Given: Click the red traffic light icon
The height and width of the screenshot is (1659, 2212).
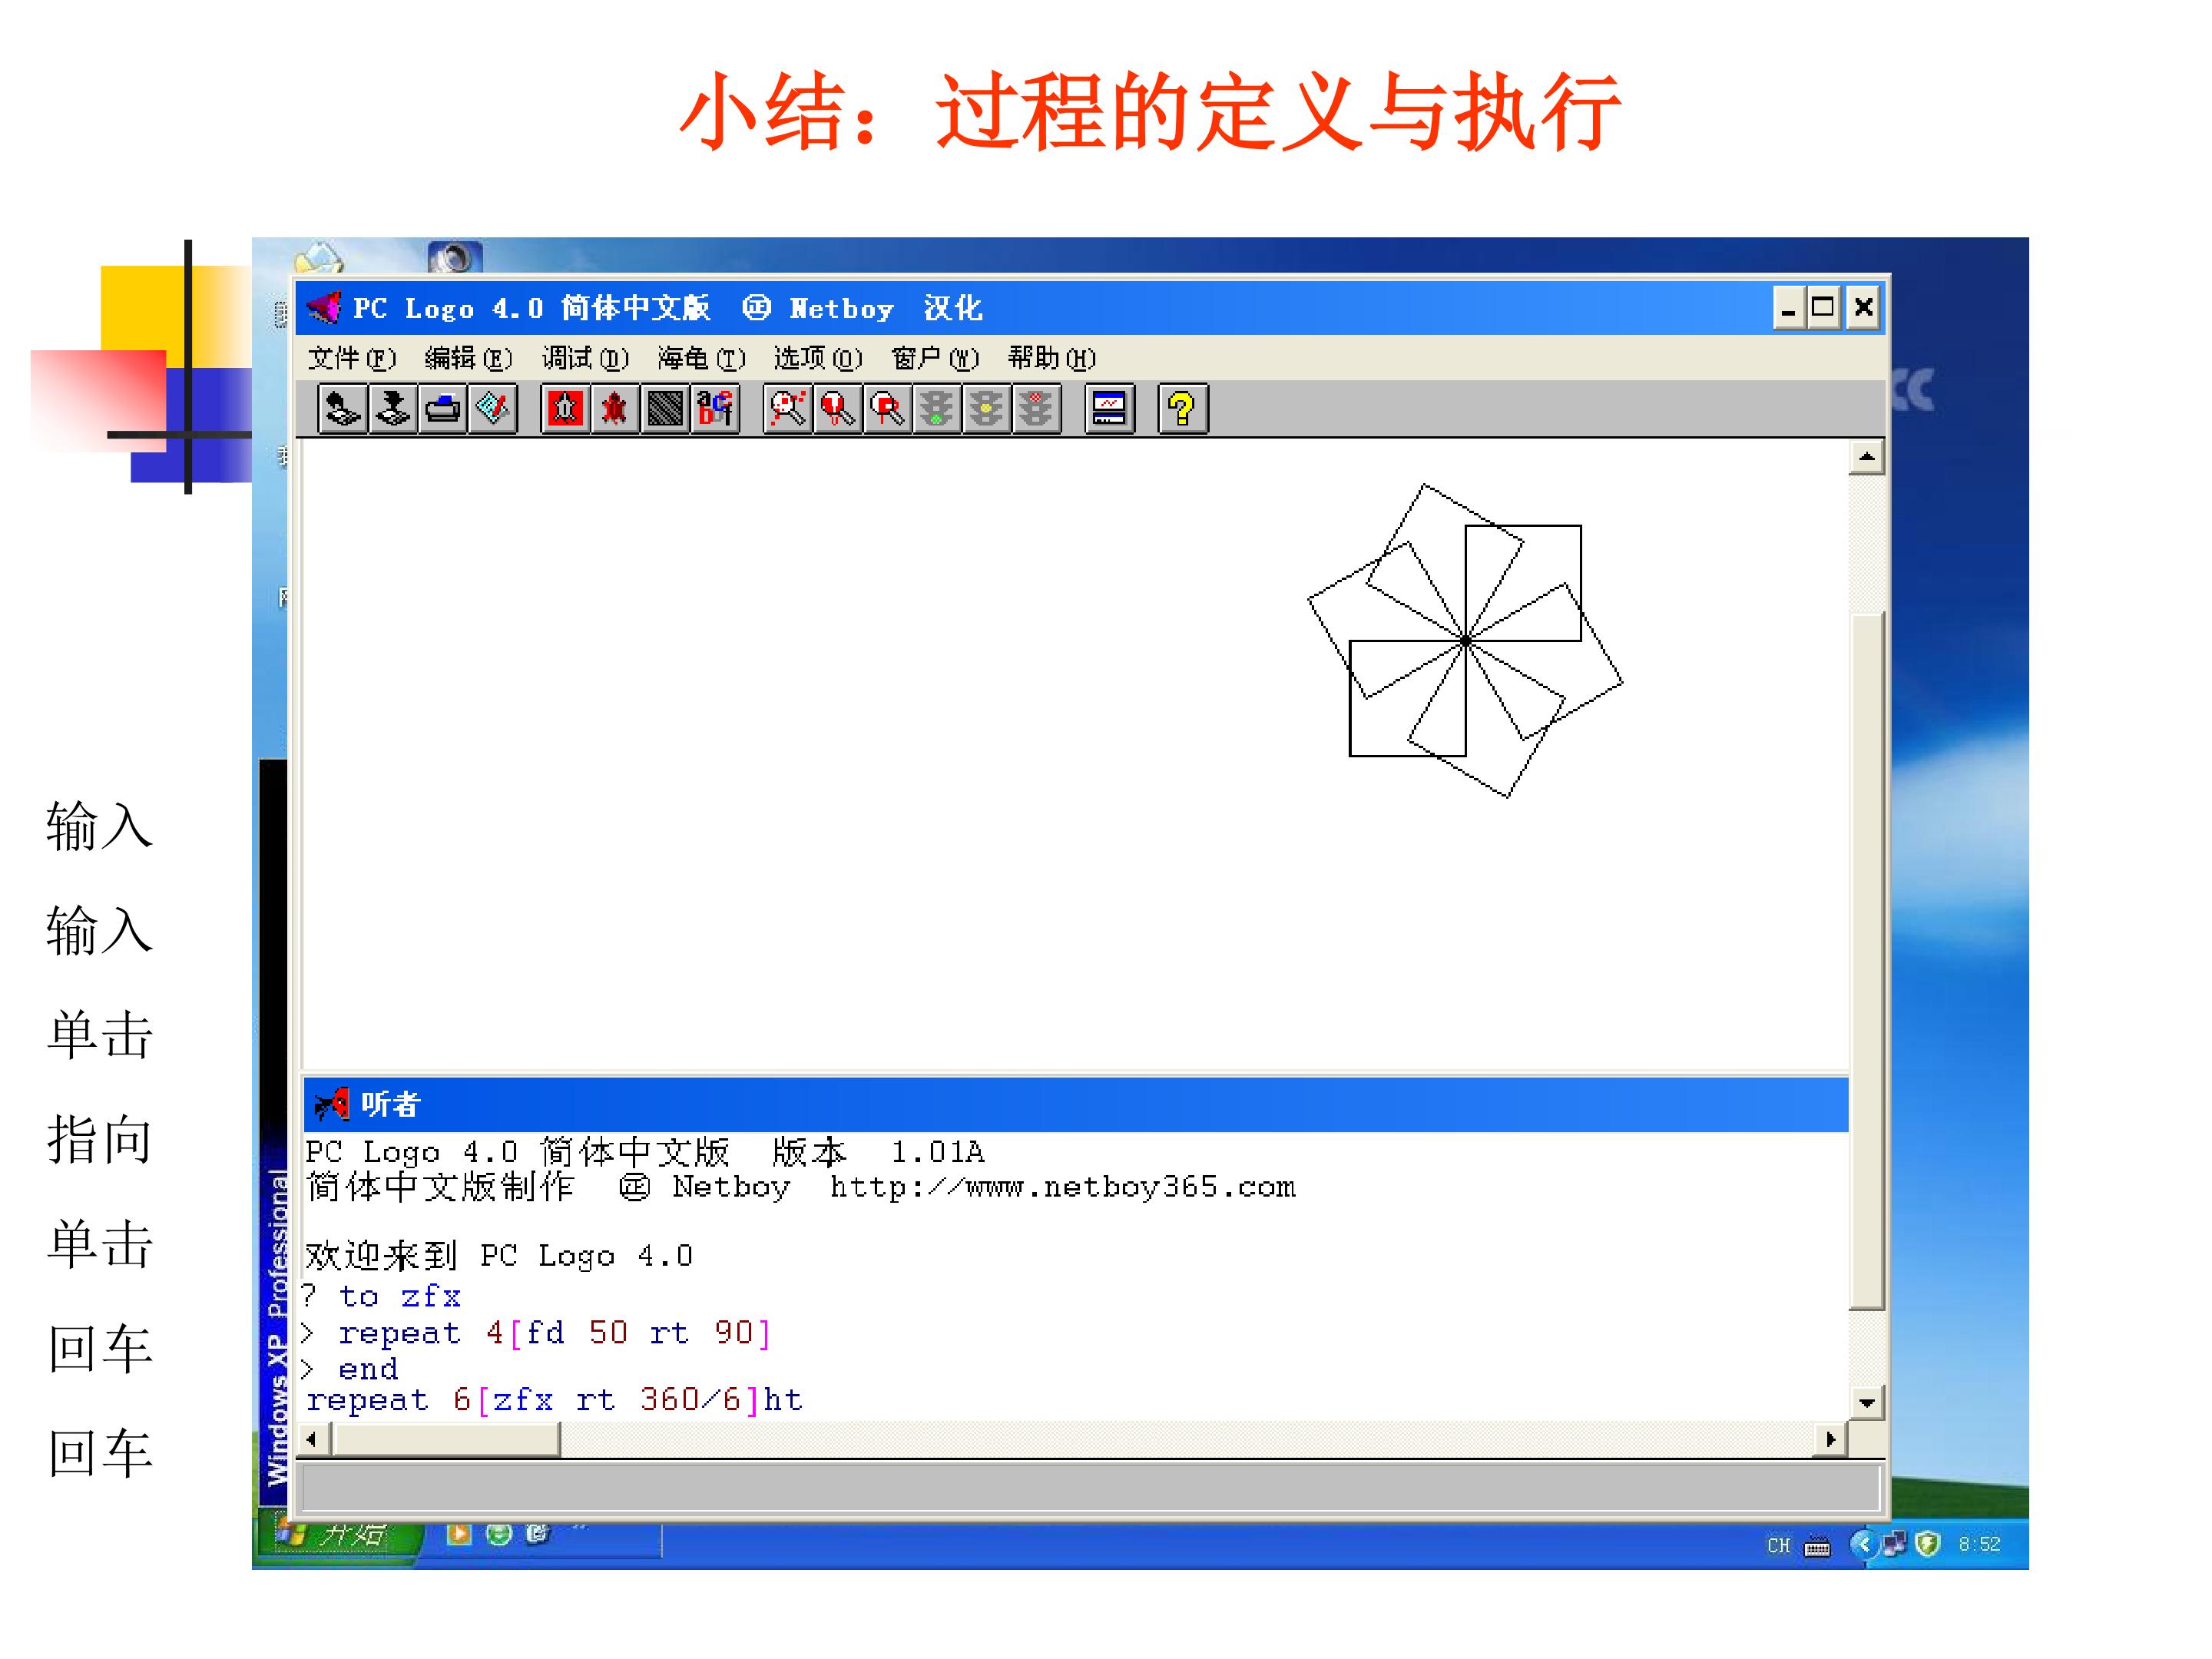Looking at the screenshot, I should point(1036,408).
